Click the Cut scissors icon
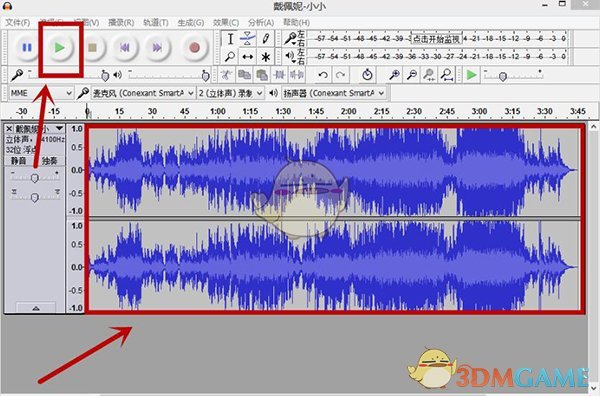This screenshot has width=600, height=396. click(x=227, y=75)
